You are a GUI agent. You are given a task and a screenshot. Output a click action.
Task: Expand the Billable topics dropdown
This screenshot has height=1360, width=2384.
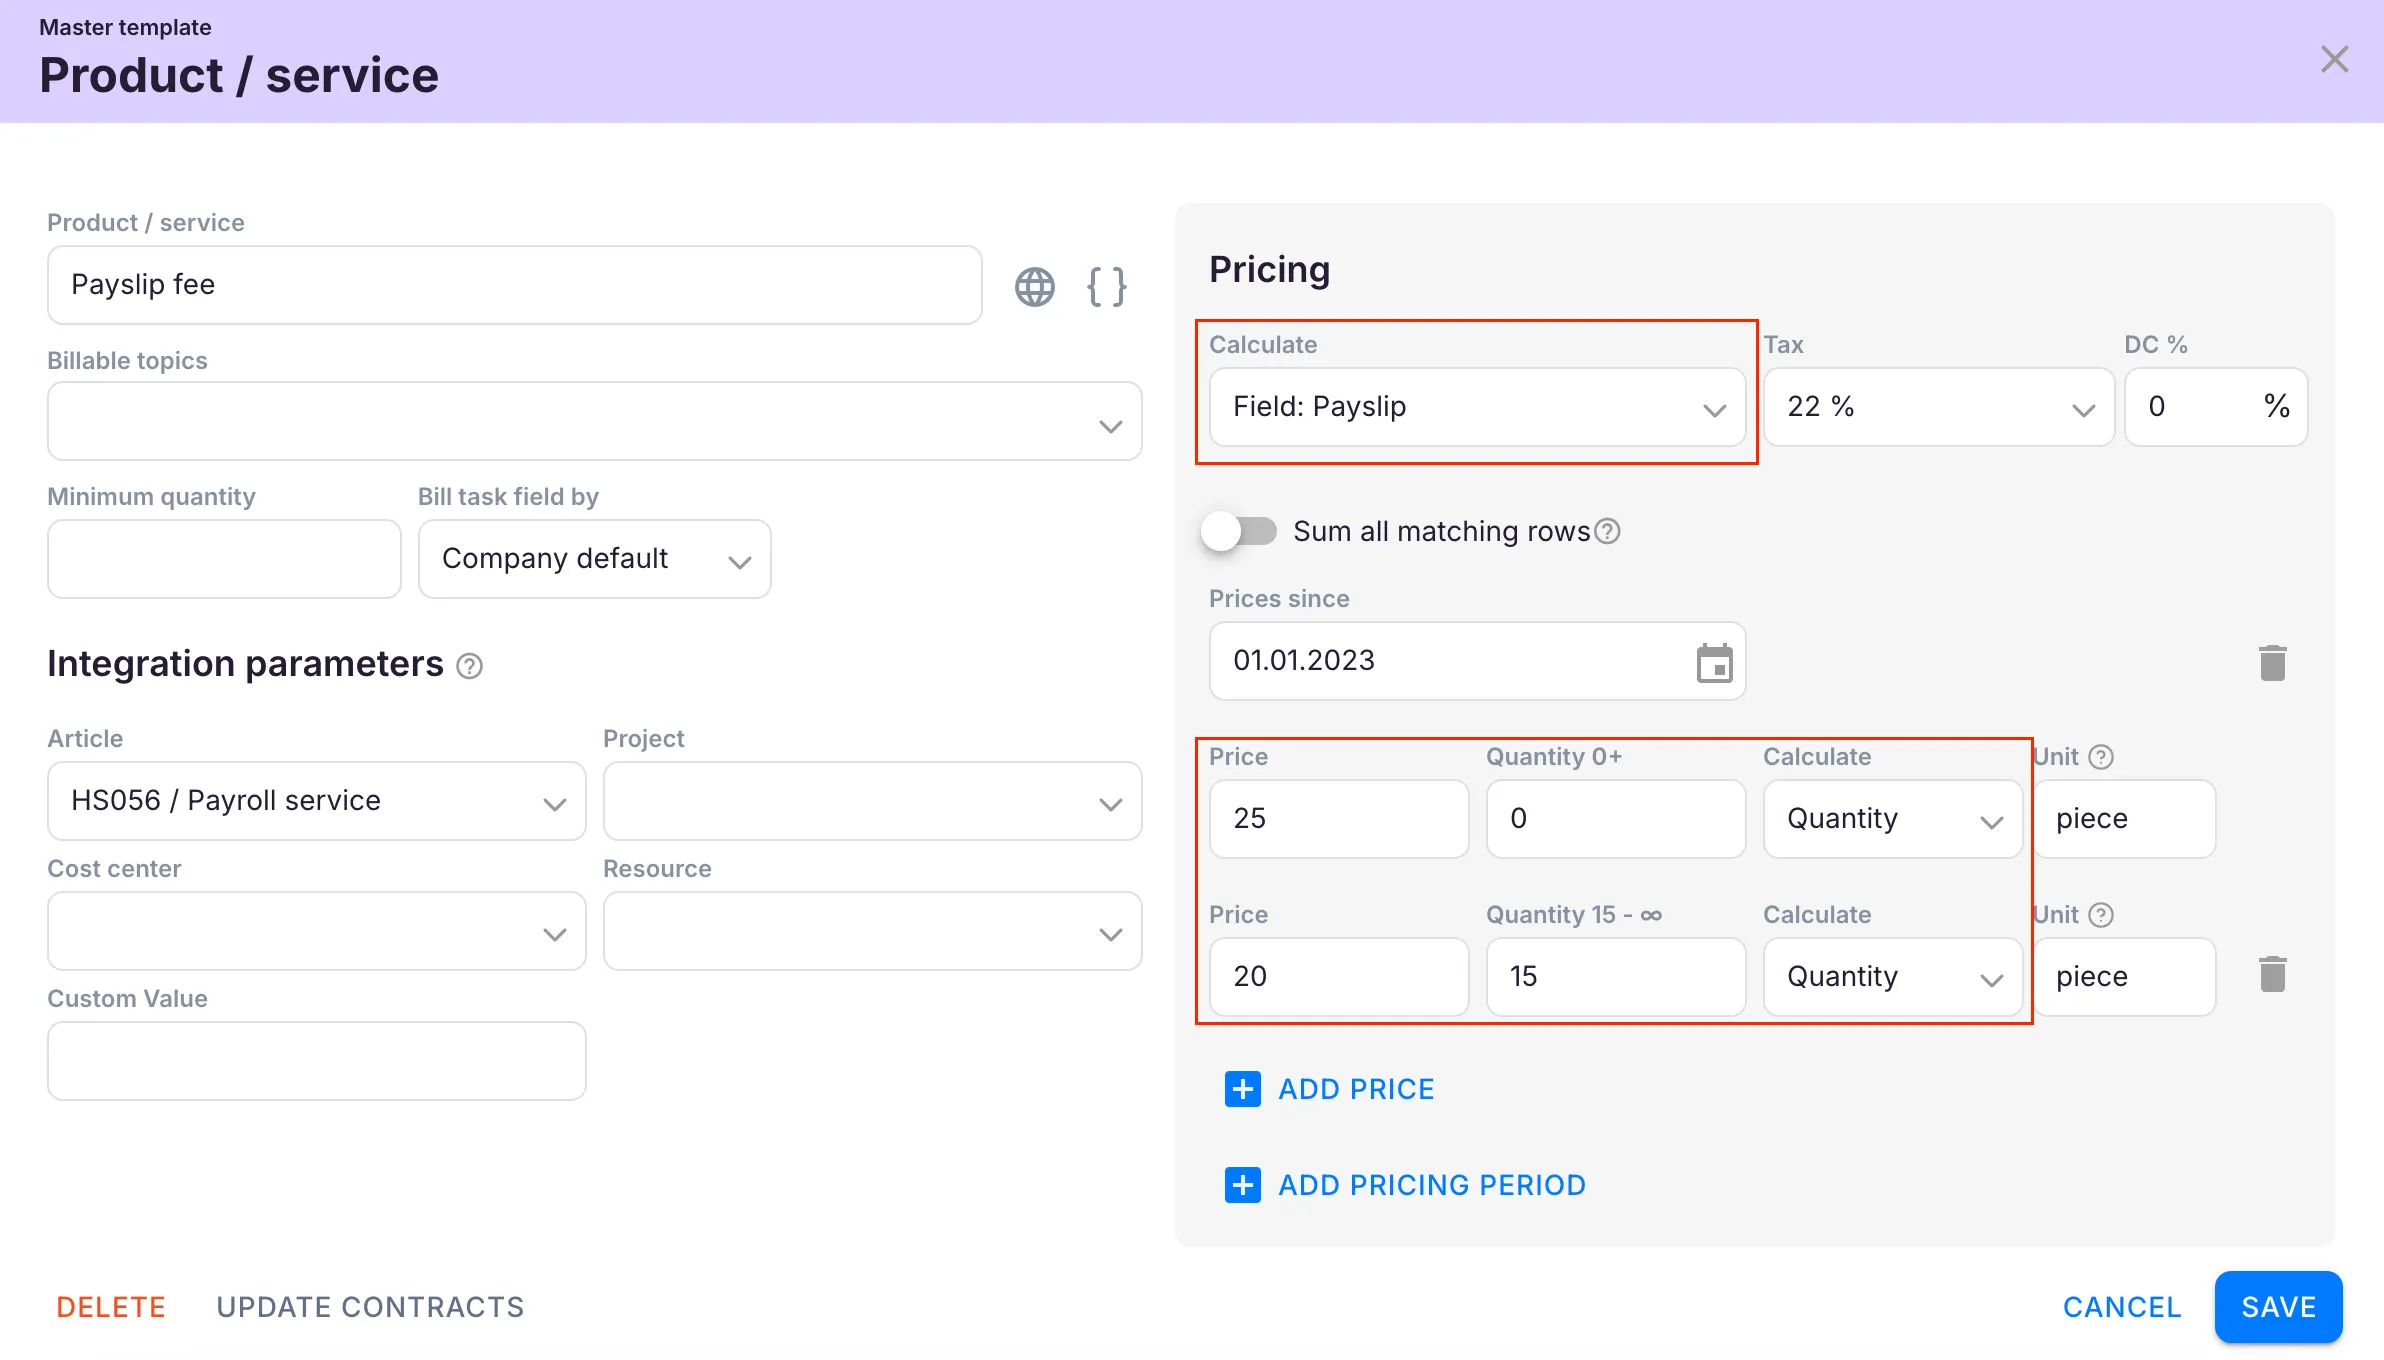[594, 421]
